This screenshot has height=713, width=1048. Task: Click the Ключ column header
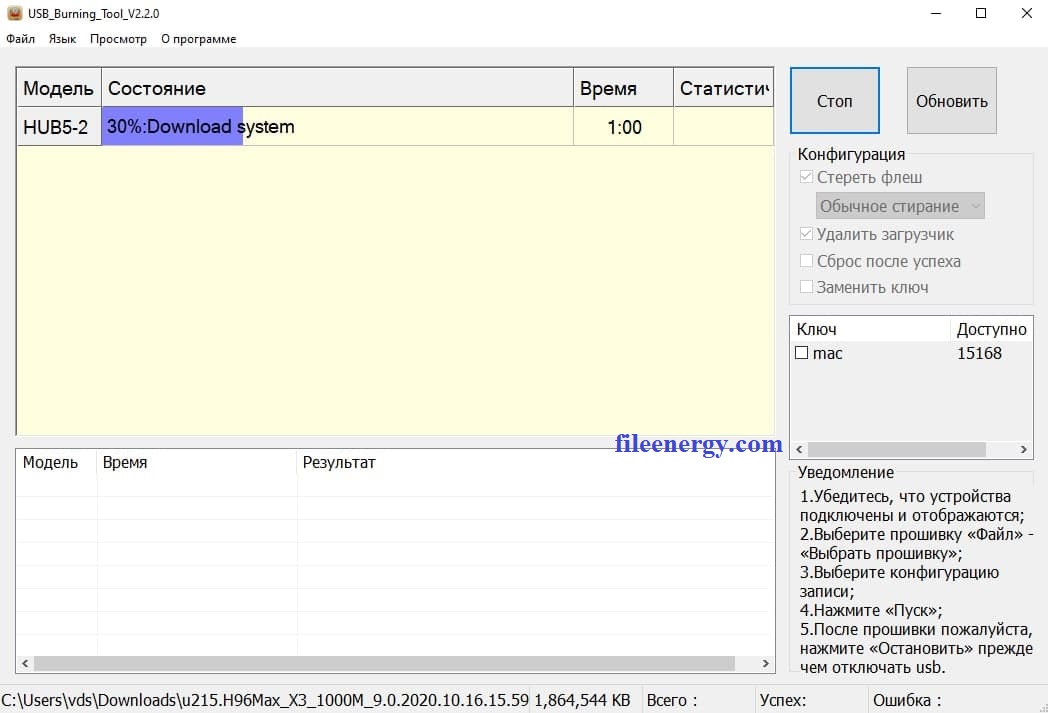pyautogui.click(x=870, y=329)
